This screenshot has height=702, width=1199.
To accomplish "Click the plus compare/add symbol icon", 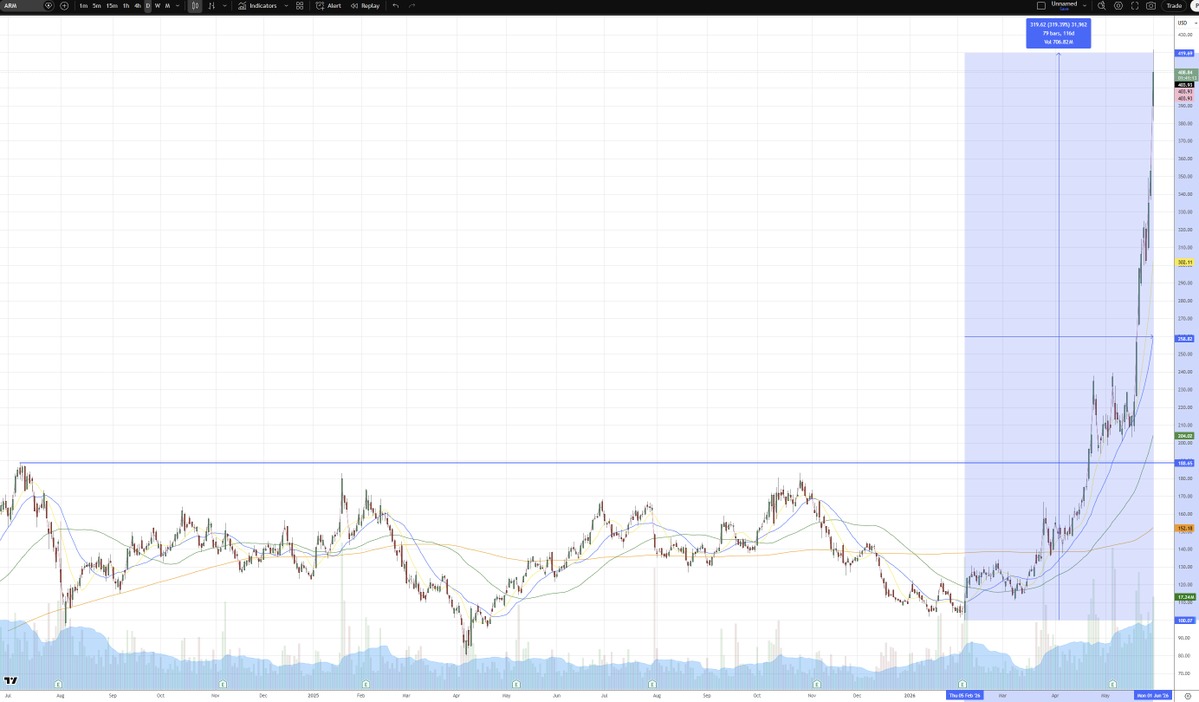I will pyautogui.click(x=64, y=5).
